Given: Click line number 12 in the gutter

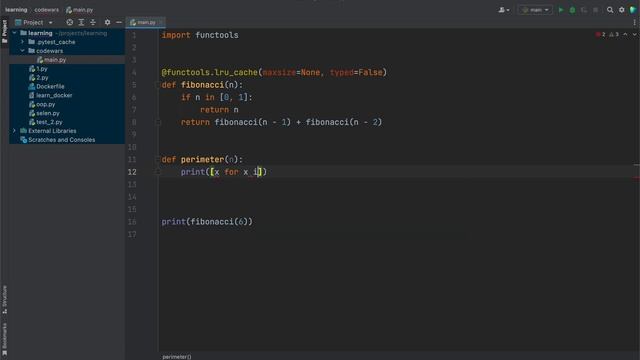Looking at the screenshot, I should (132, 172).
